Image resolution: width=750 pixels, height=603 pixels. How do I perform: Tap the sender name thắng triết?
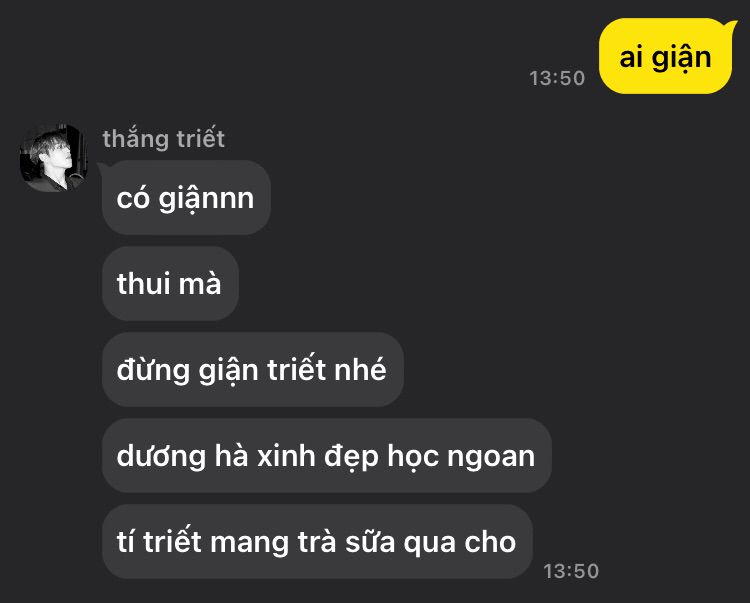(164, 139)
